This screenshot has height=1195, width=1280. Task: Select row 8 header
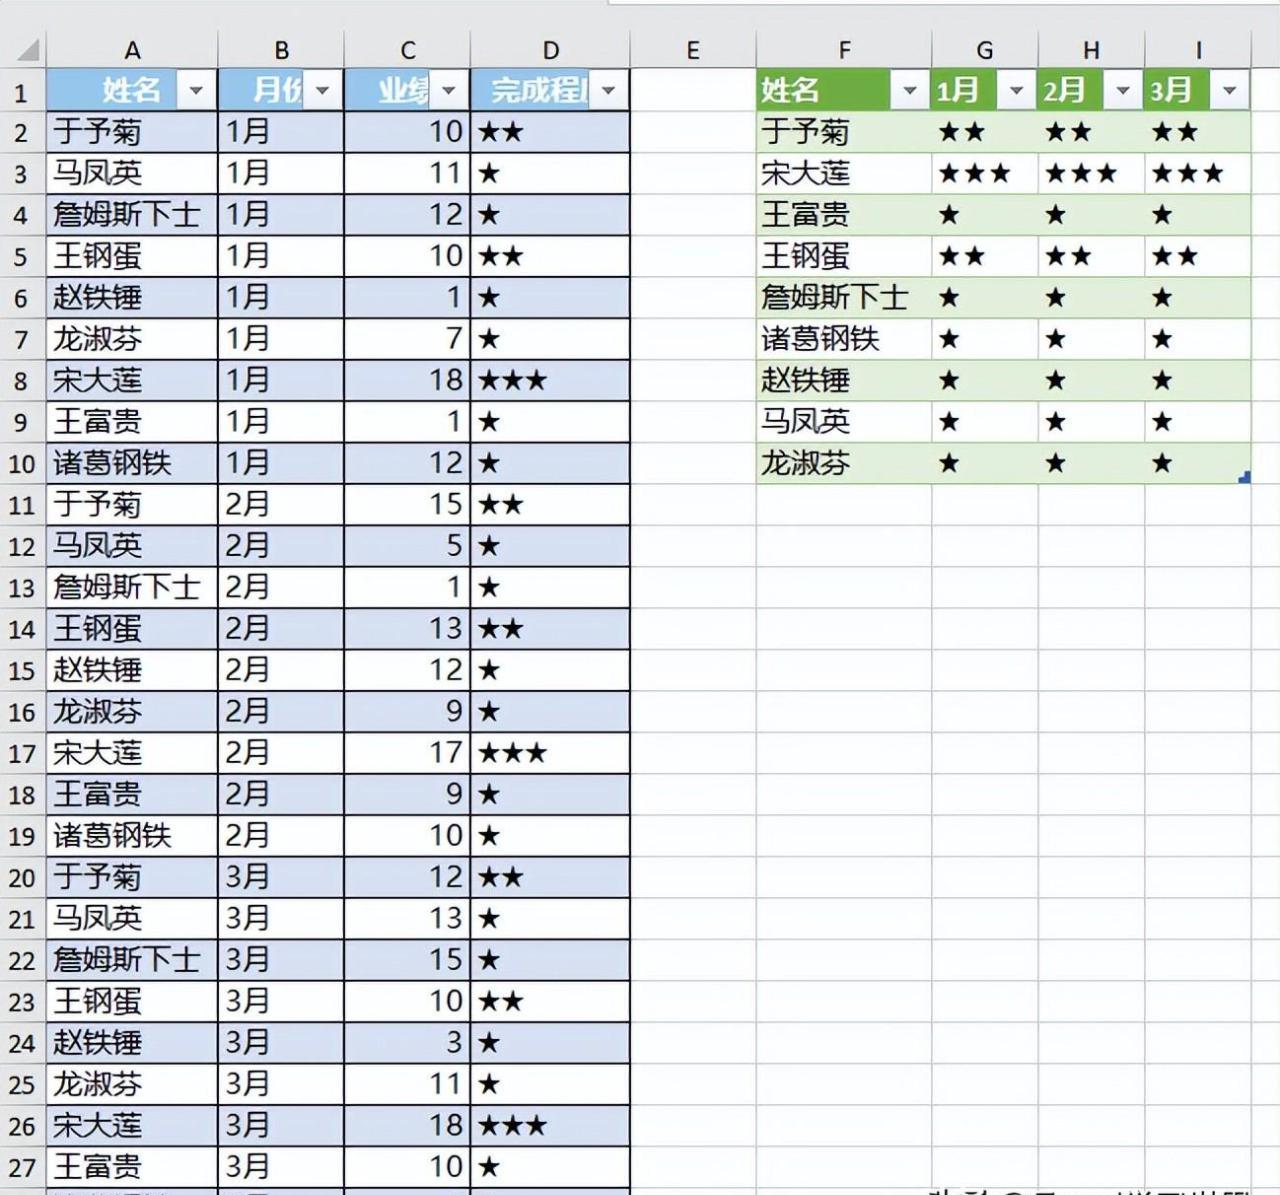point(22,381)
